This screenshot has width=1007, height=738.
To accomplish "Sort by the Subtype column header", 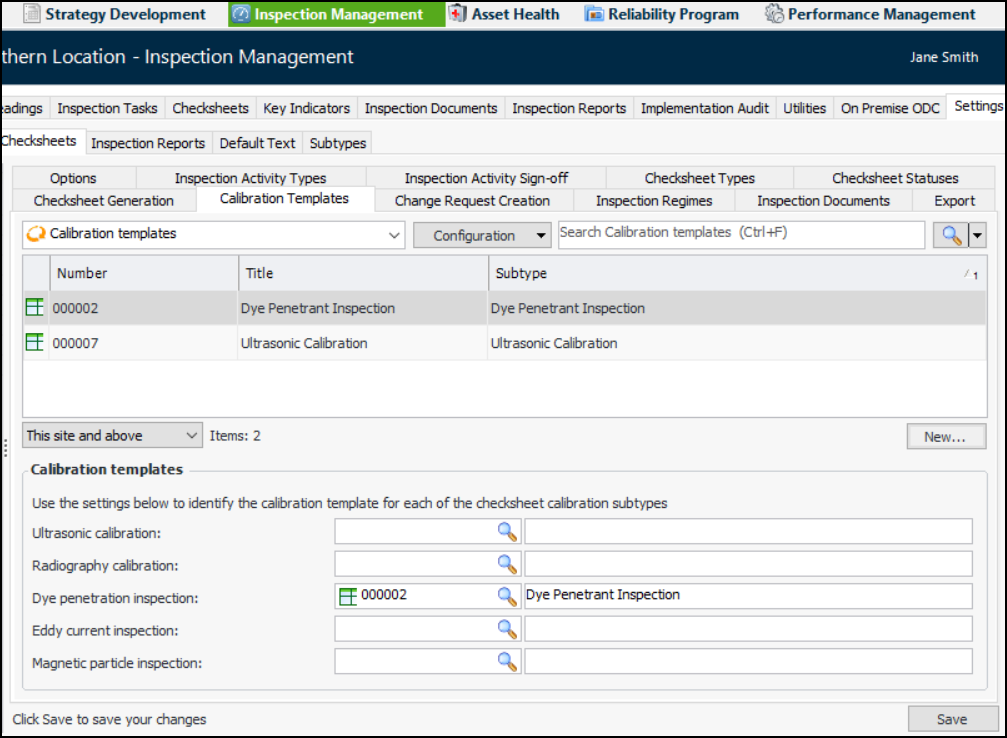I will [x=720, y=273].
